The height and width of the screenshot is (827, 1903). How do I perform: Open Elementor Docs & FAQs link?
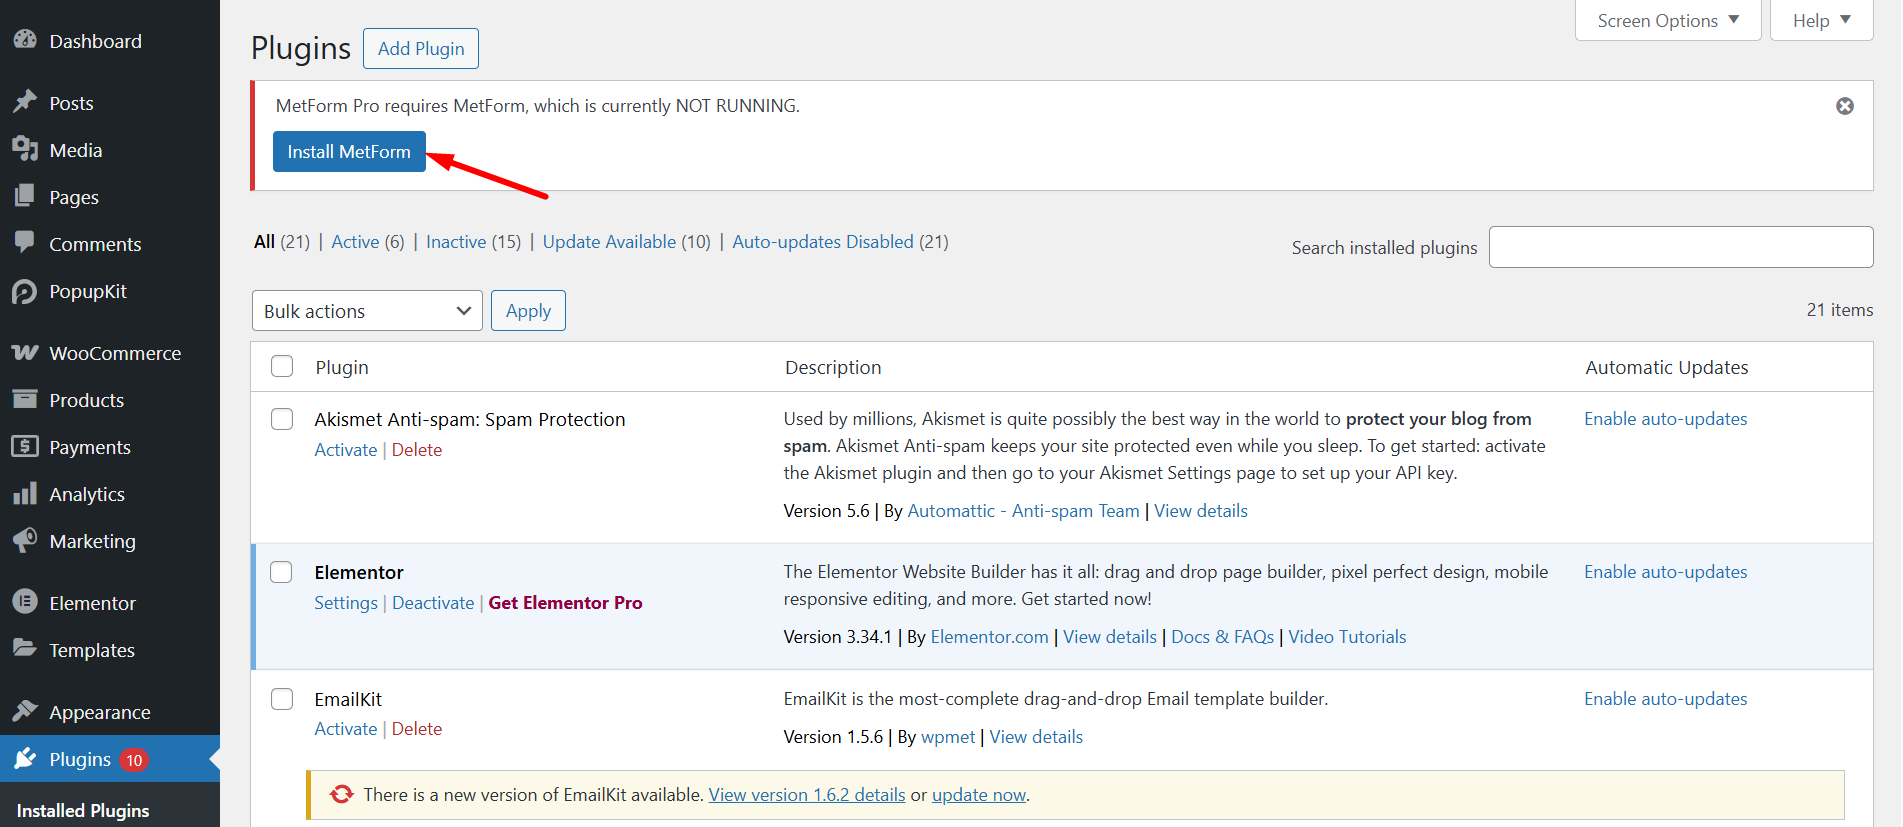coord(1222,637)
